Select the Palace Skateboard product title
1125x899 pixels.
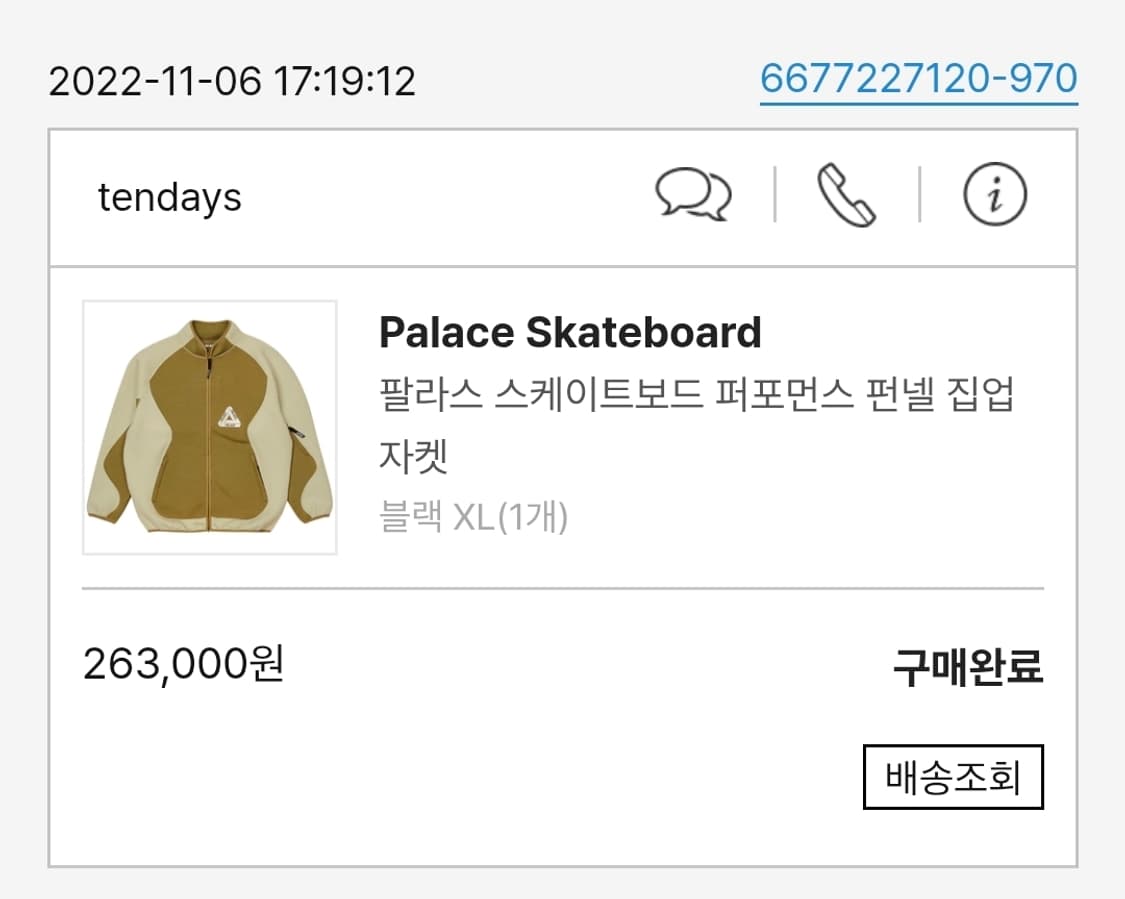570,331
